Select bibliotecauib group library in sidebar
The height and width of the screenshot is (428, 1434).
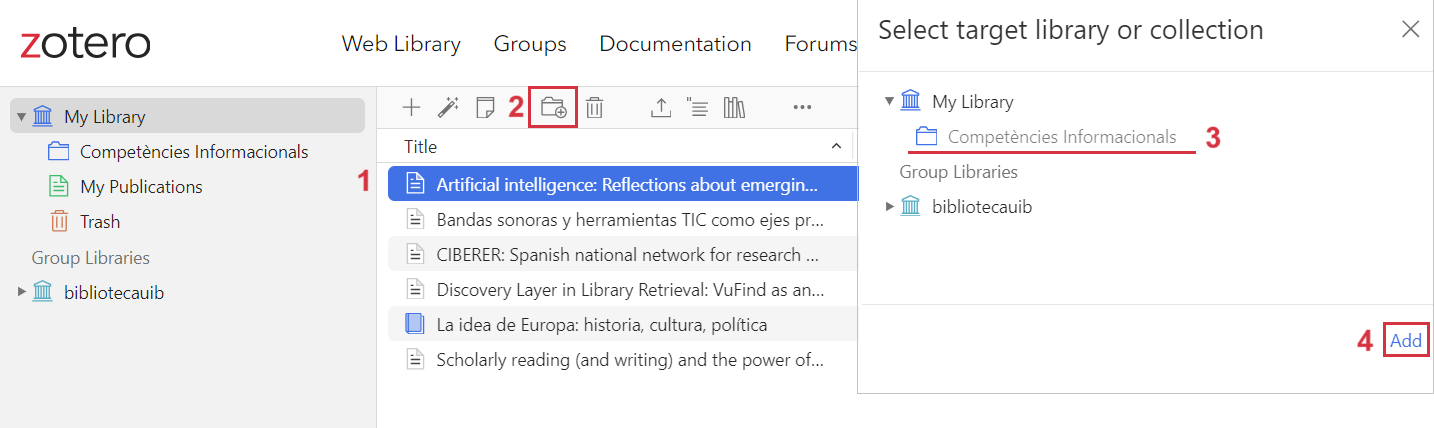[x=114, y=293]
